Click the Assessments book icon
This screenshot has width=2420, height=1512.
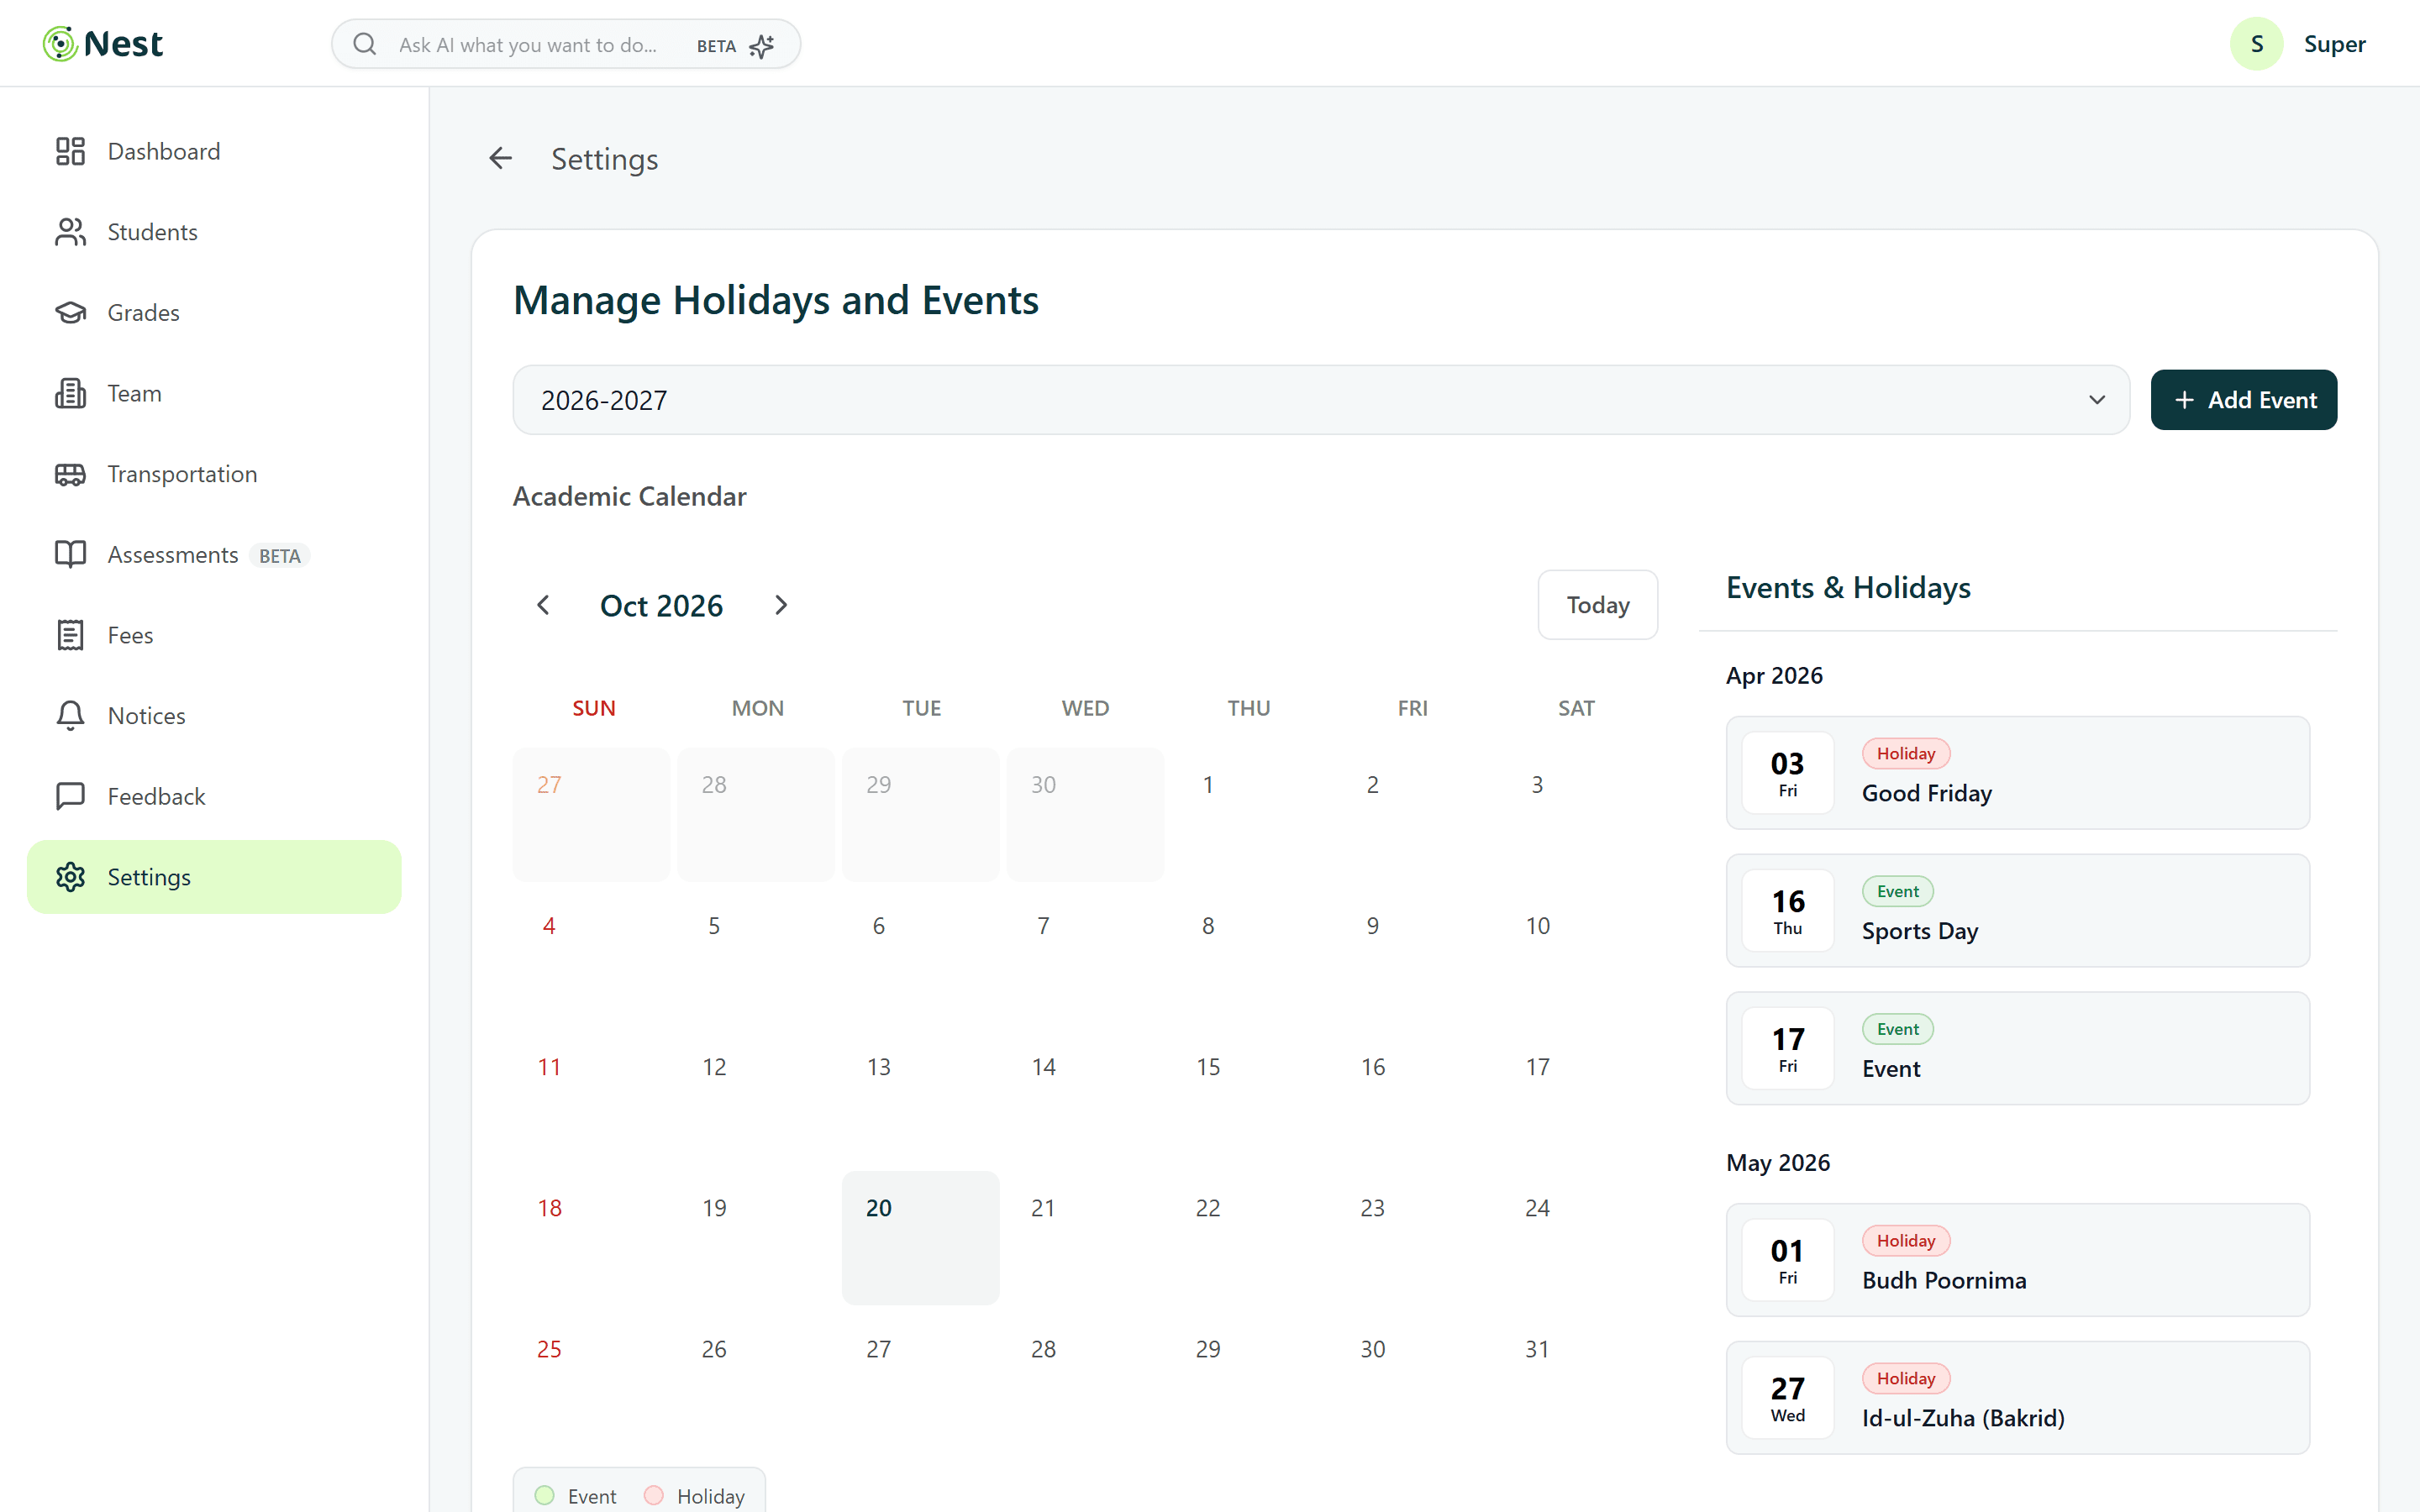[x=70, y=555]
